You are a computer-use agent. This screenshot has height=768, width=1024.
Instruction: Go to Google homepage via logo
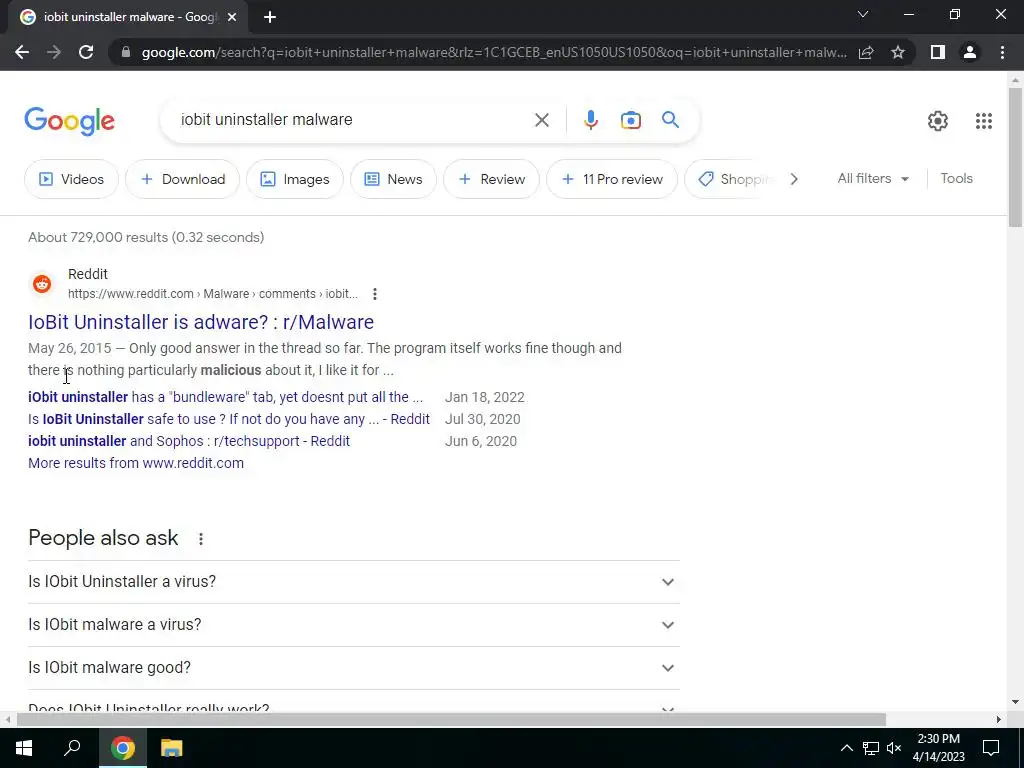click(69, 121)
